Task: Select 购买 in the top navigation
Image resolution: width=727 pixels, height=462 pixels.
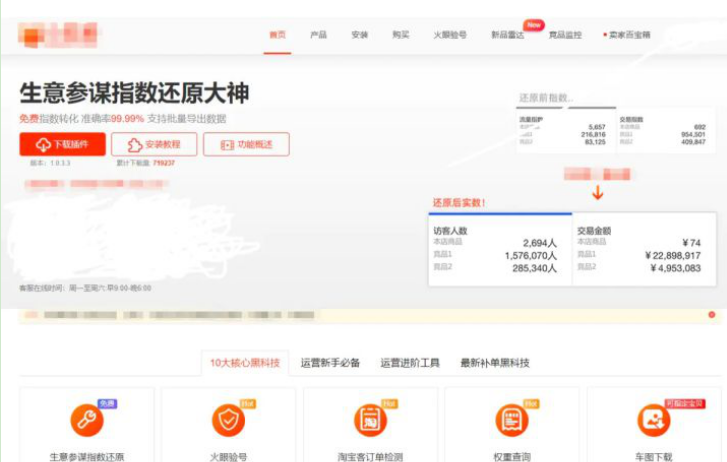Action: [401, 35]
